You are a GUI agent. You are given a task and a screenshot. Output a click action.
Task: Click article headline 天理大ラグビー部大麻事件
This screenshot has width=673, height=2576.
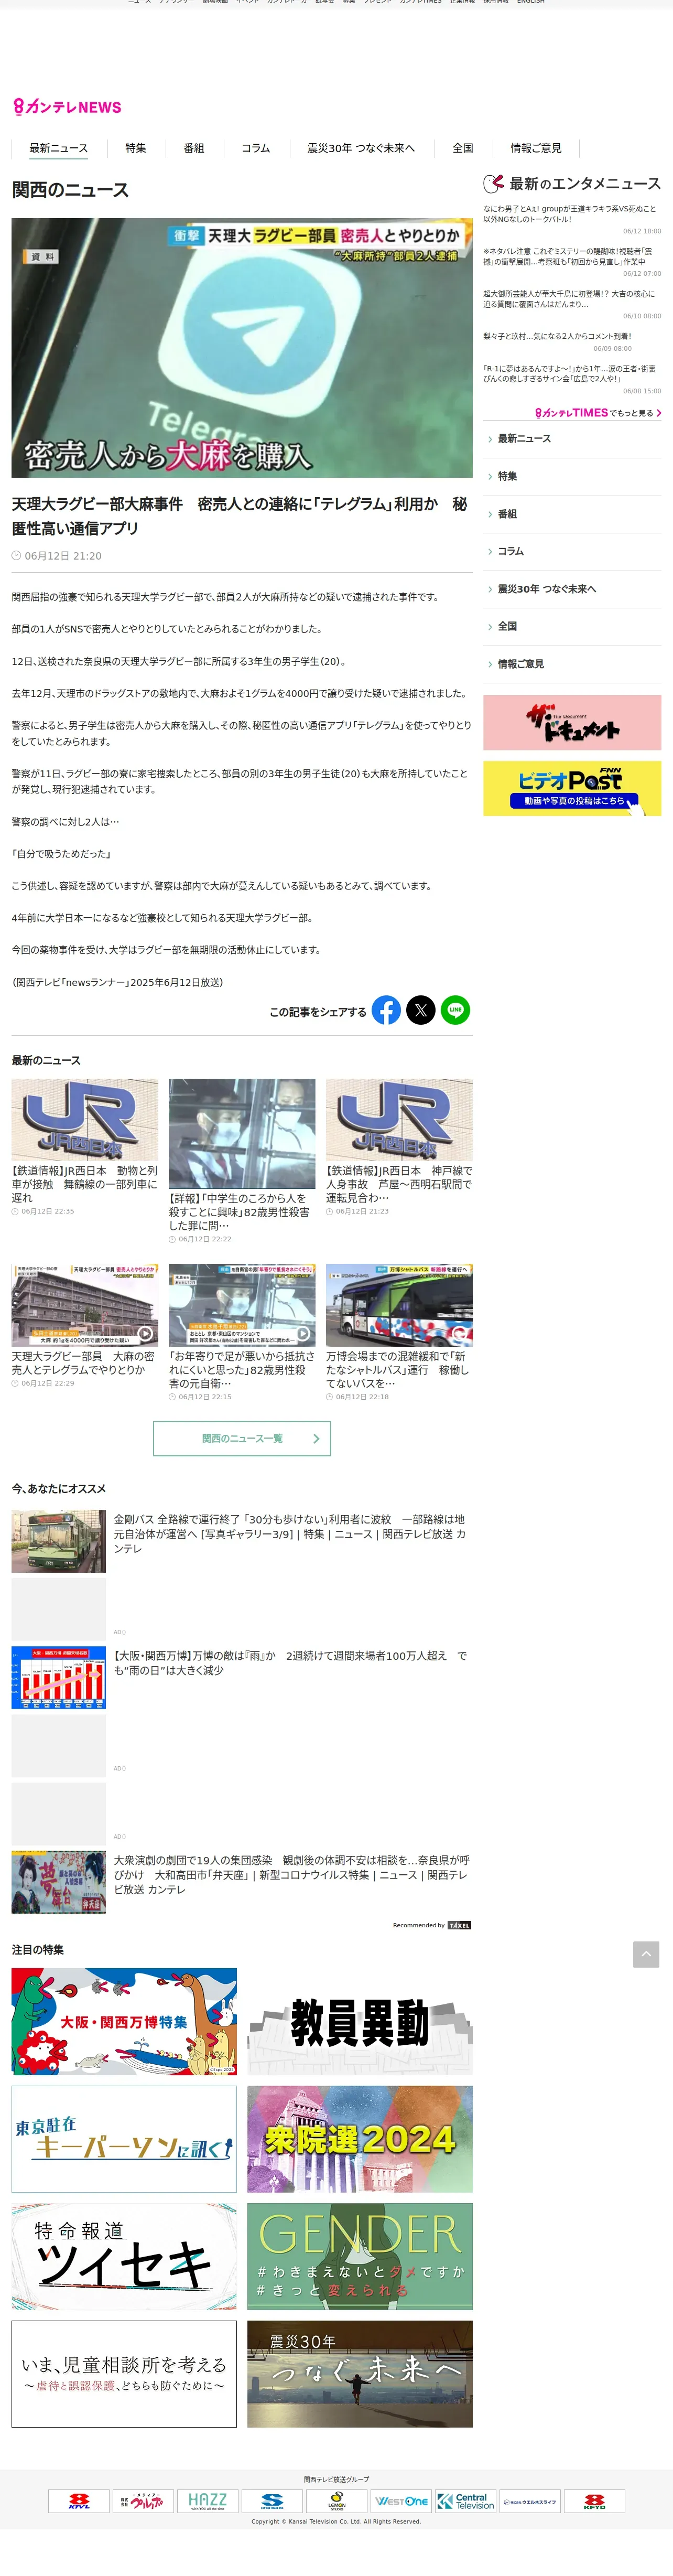tap(240, 516)
